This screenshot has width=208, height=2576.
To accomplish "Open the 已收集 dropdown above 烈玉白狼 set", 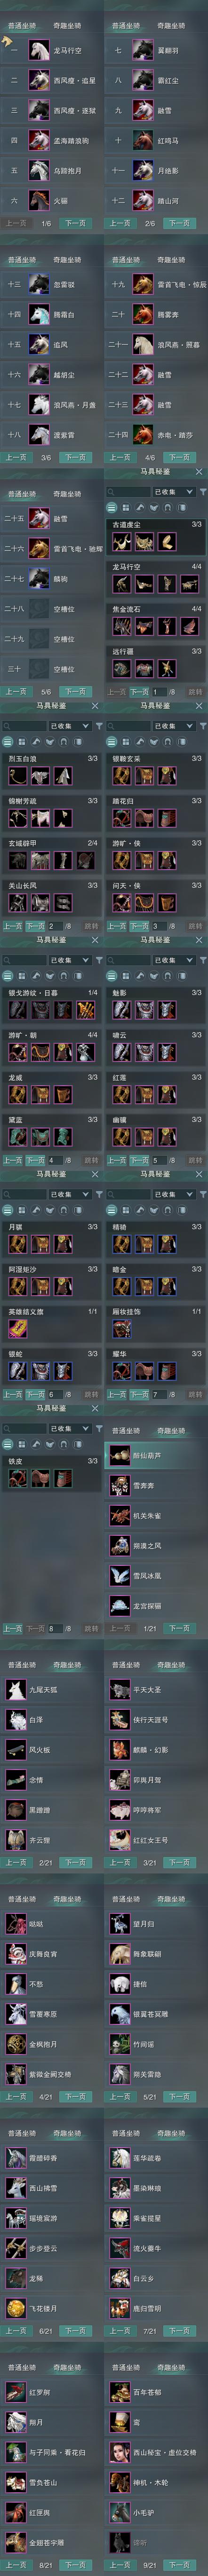I will 69,726.
